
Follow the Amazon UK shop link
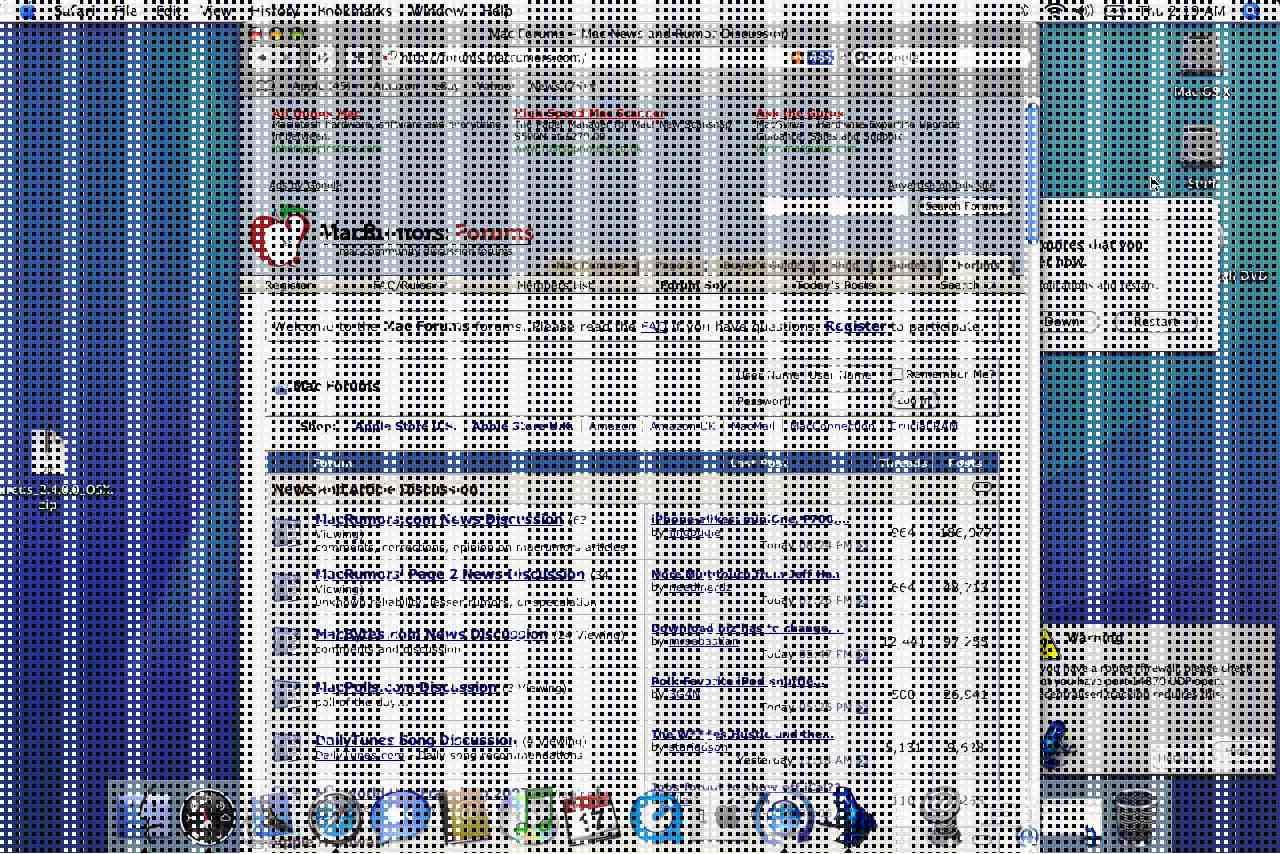(683, 426)
